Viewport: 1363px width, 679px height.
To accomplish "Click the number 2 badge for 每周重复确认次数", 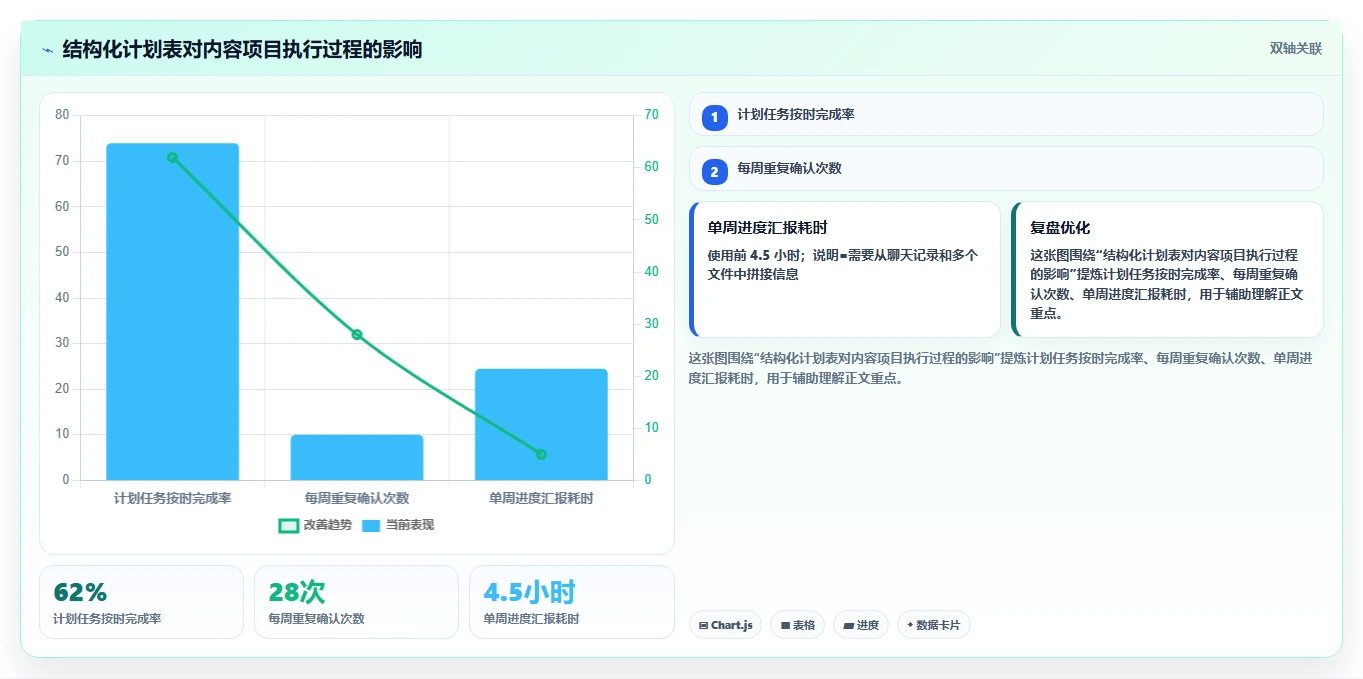I will (714, 172).
